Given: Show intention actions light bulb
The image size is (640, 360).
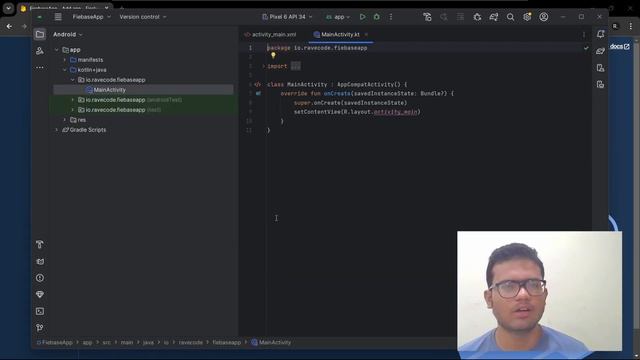Looking at the screenshot, I should (273, 55).
